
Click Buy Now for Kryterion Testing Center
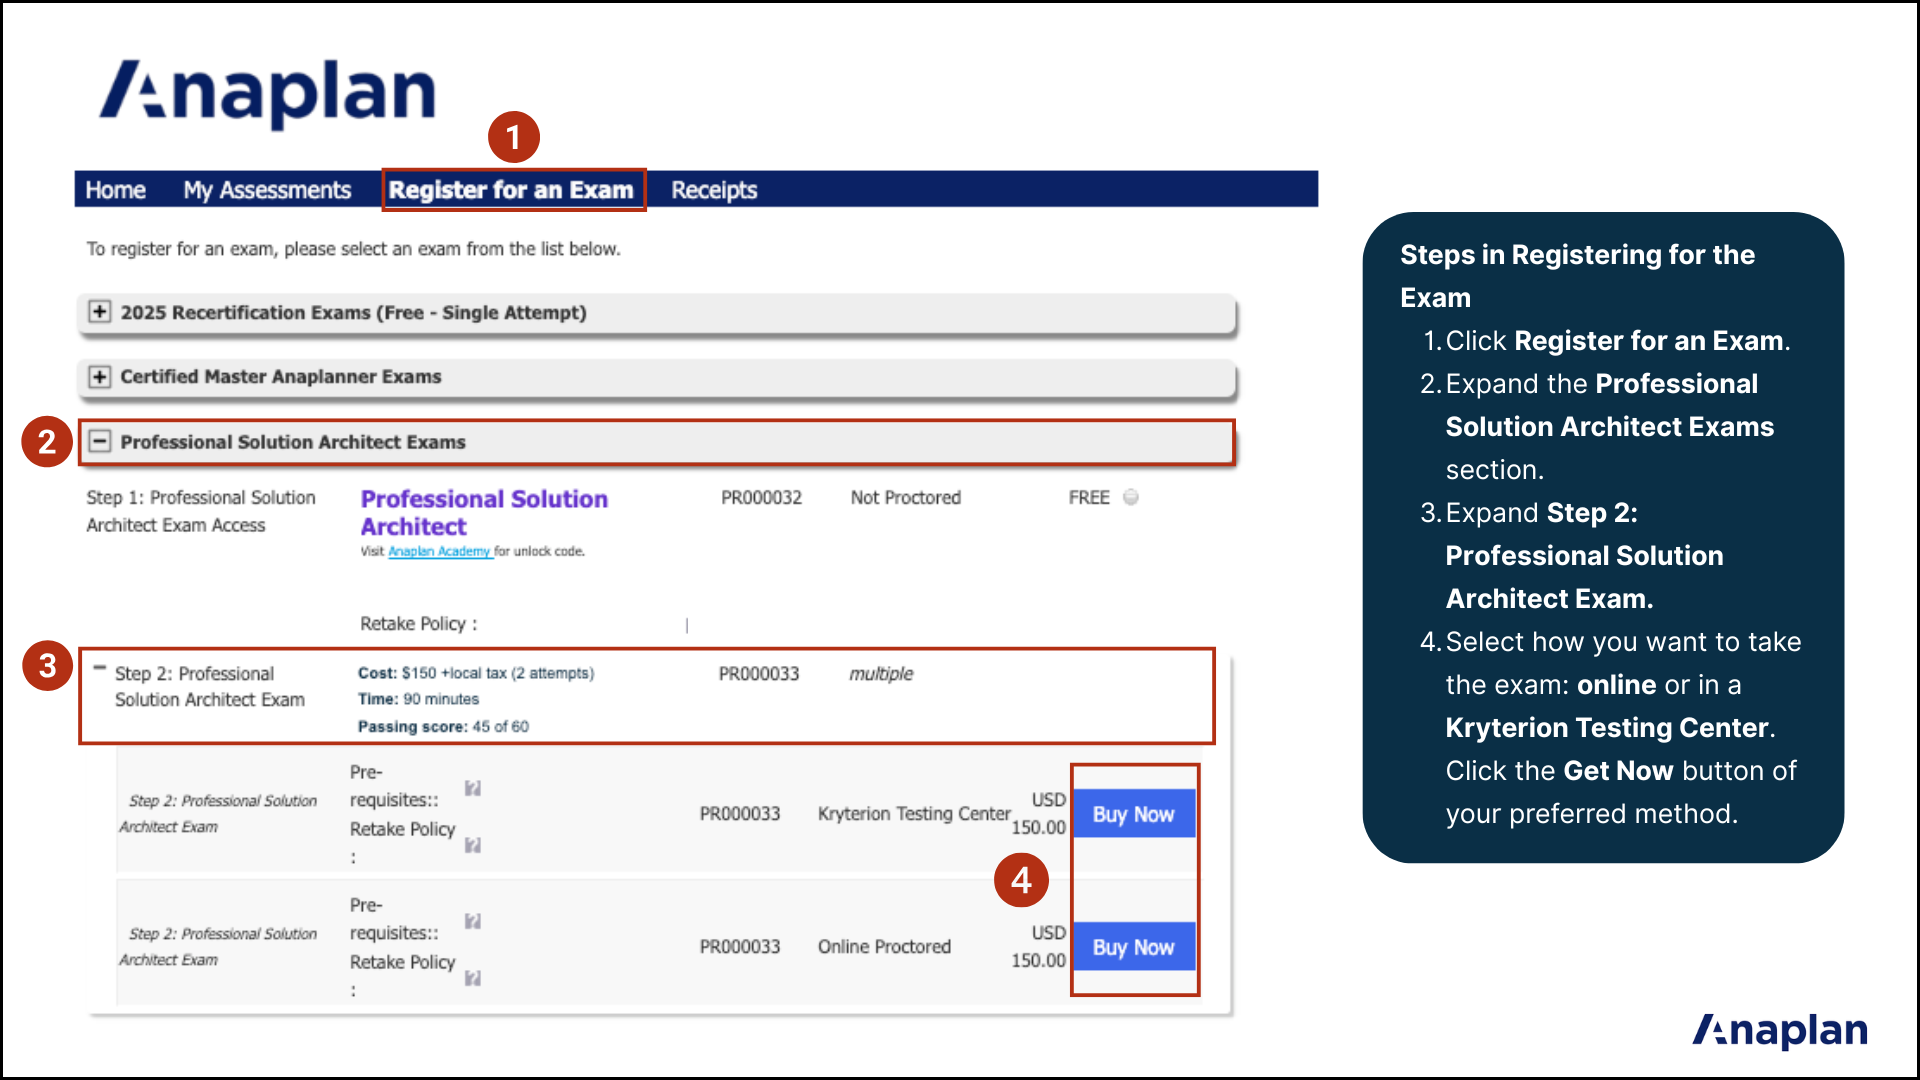(1134, 814)
